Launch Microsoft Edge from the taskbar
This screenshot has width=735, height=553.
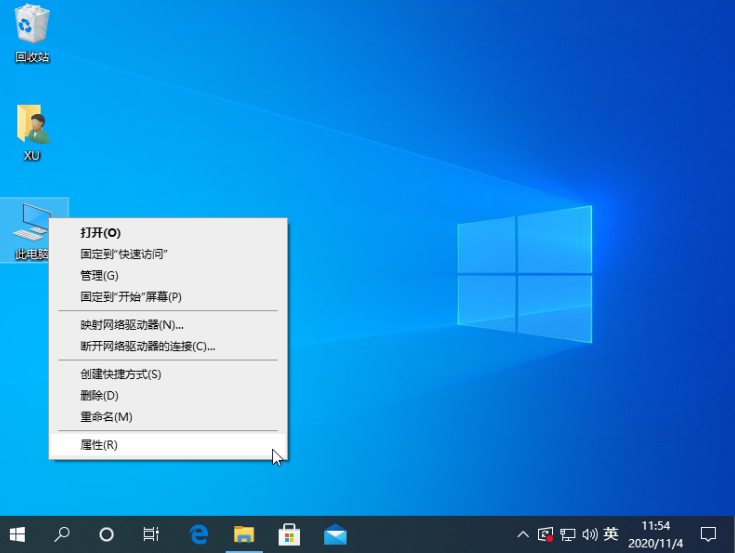(x=198, y=534)
